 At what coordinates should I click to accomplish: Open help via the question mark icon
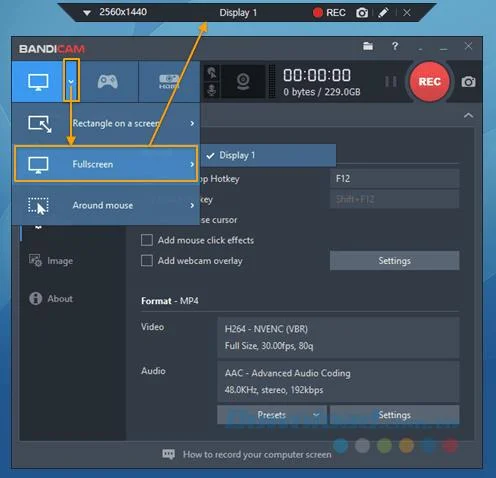[395, 46]
